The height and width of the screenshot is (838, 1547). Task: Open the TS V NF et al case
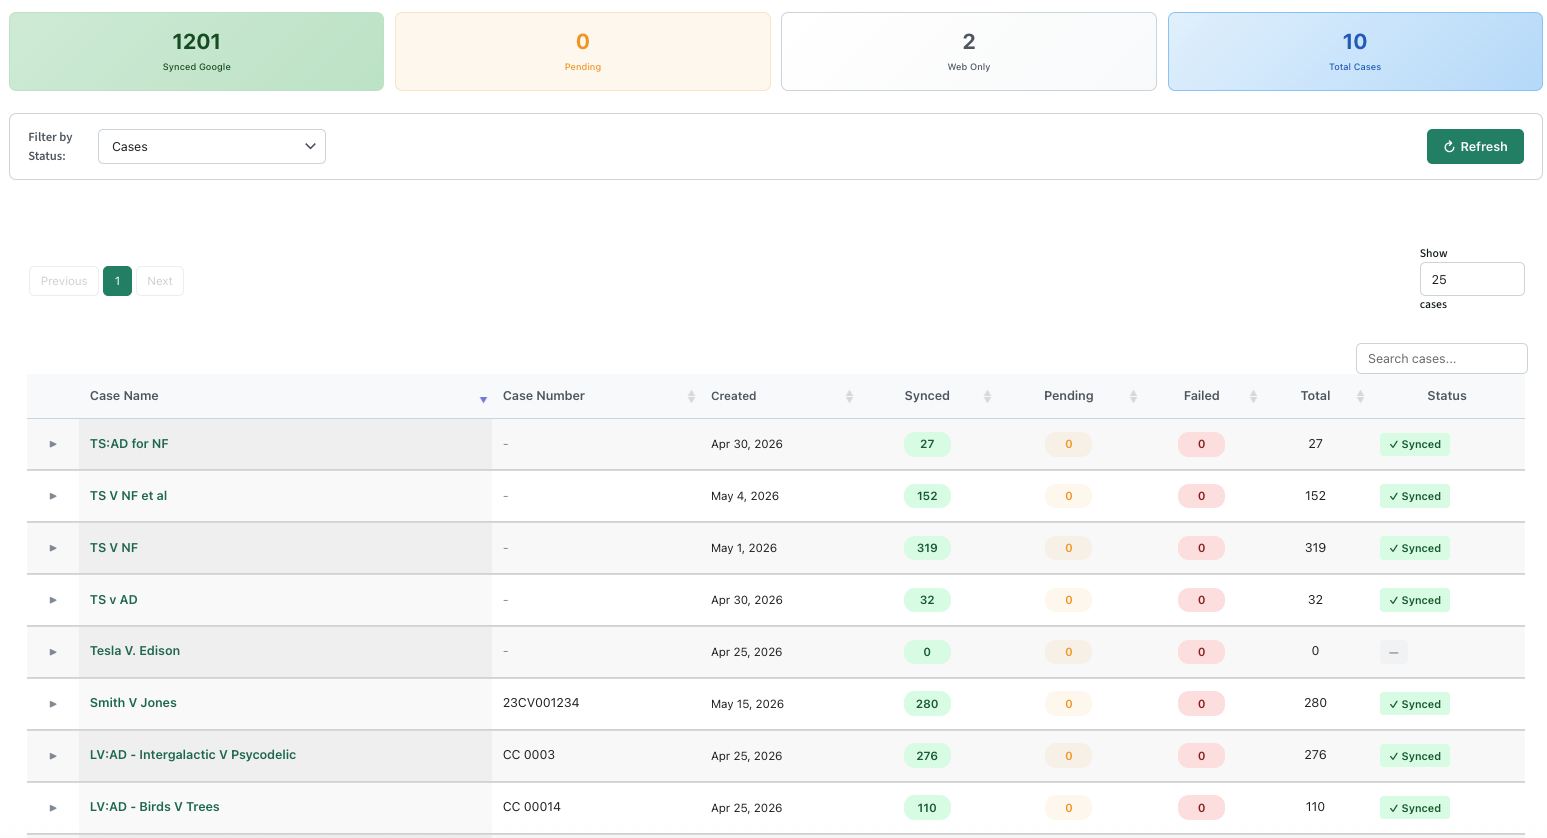tap(128, 496)
